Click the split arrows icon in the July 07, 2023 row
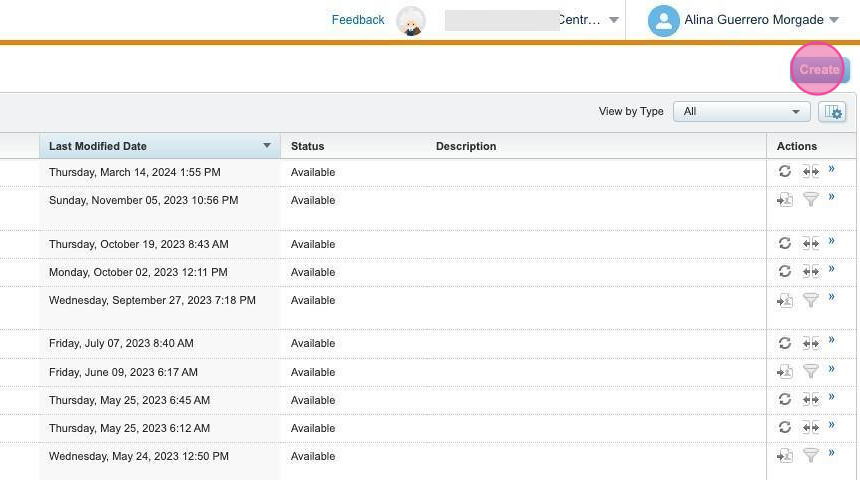 810,343
